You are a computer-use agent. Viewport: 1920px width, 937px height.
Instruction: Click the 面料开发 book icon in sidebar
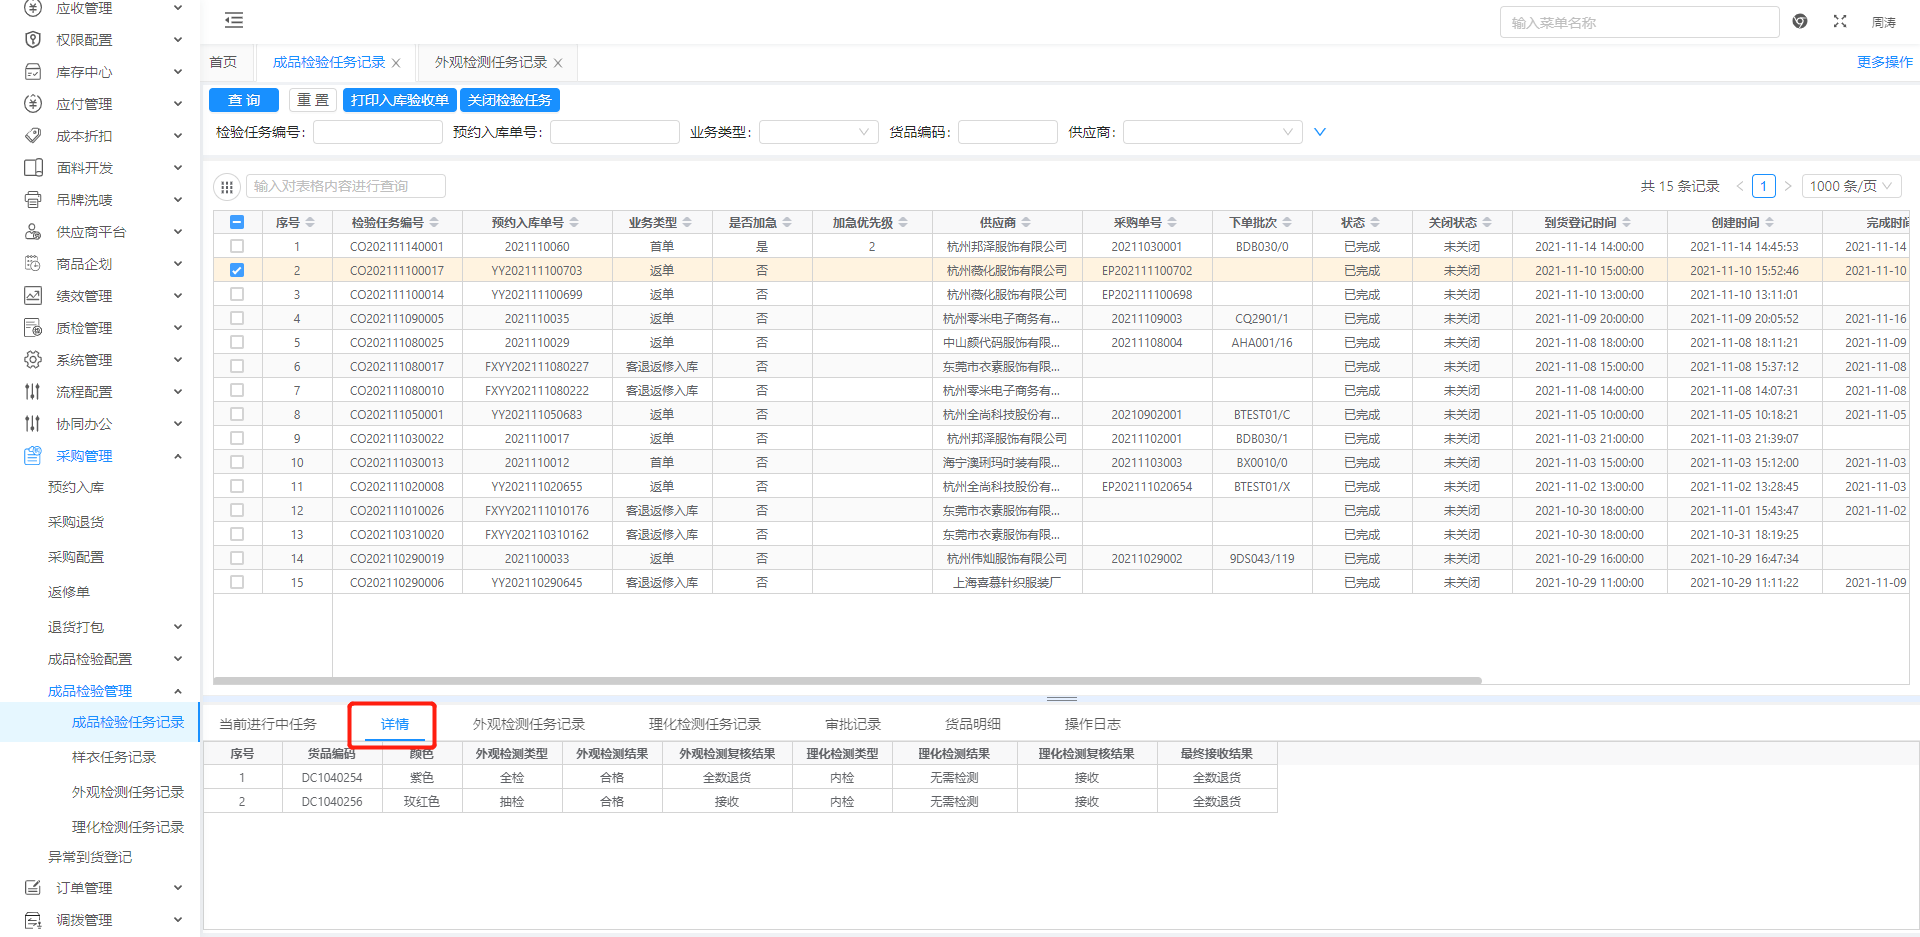tap(33, 168)
